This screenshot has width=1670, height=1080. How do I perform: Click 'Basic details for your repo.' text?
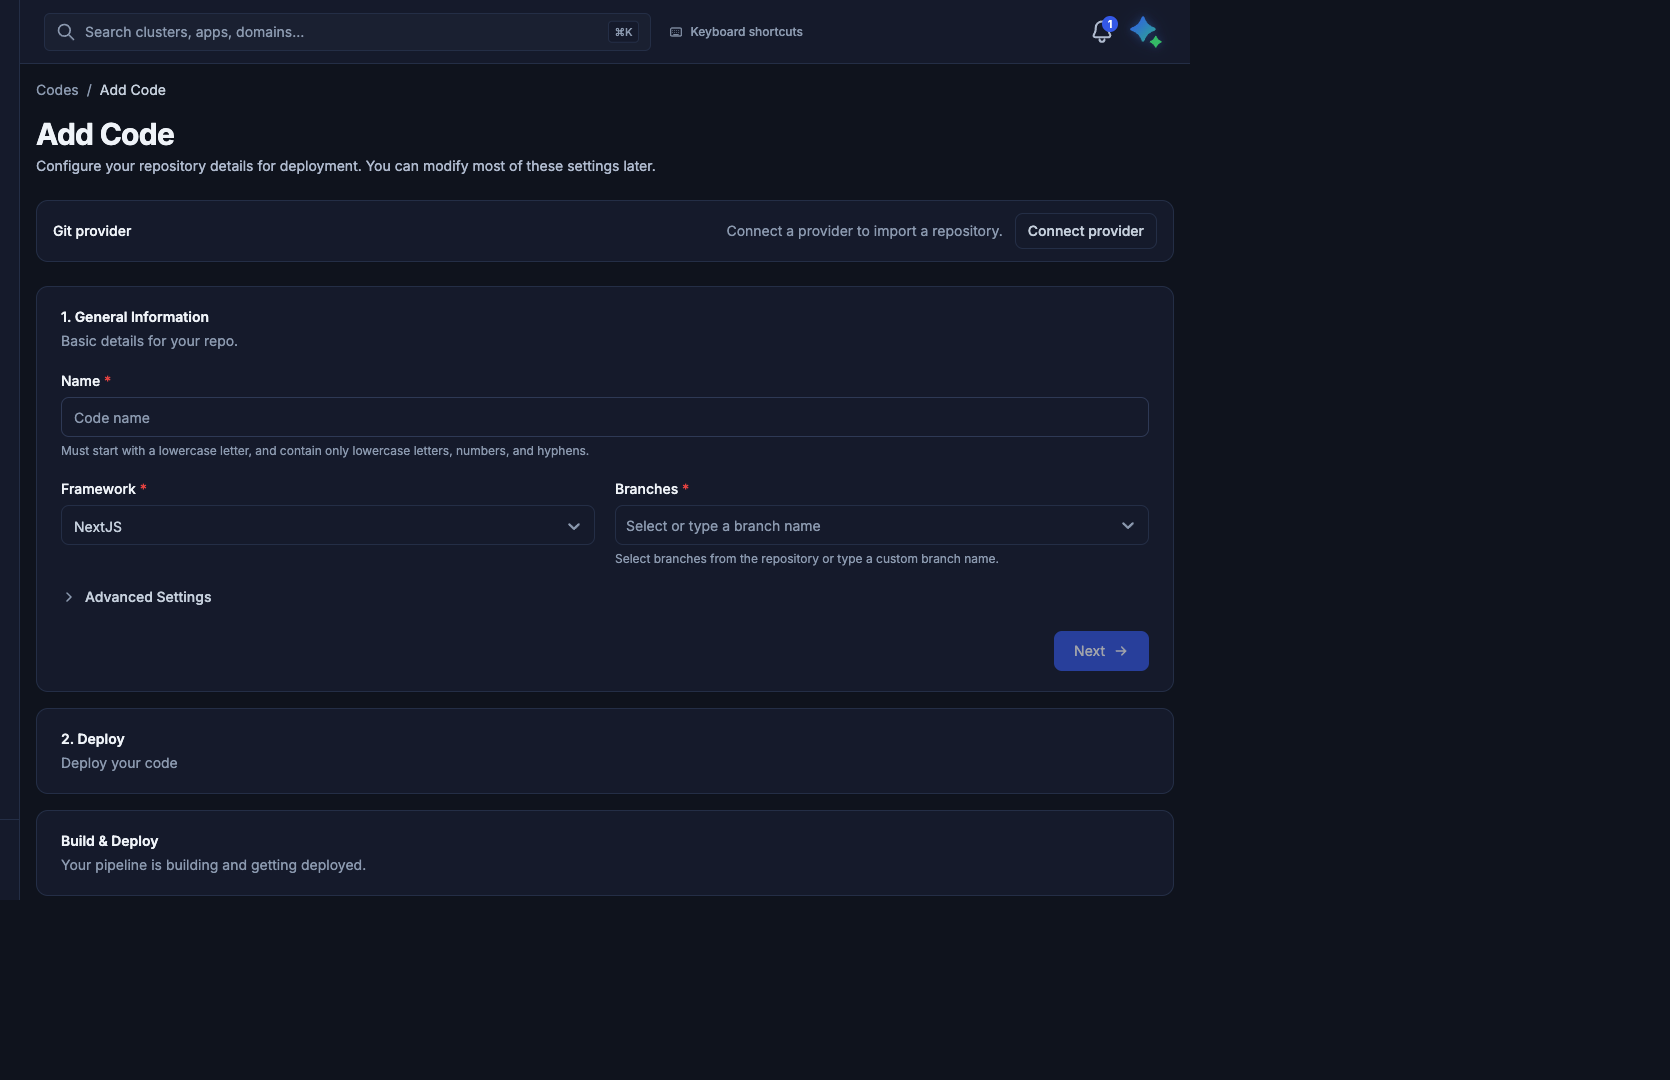pyautogui.click(x=149, y=341)
